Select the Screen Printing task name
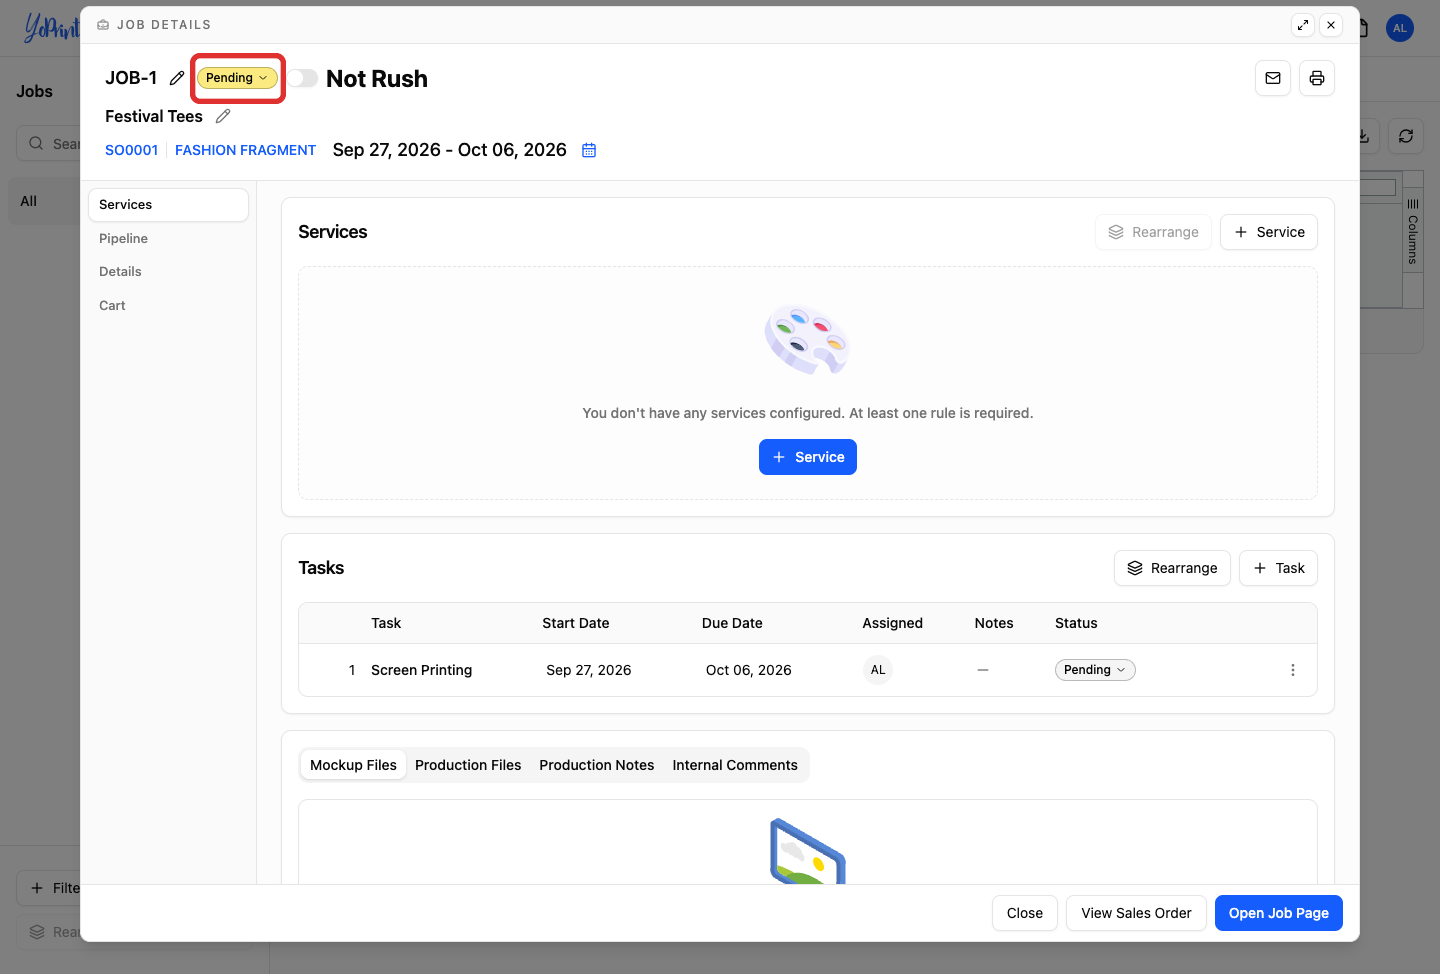Viewport: 1440px width, 974px height. tap(421, 670)
